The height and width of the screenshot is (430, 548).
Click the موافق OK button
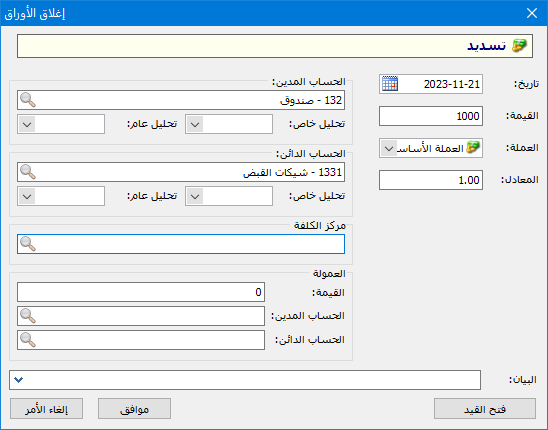[135, 409]
